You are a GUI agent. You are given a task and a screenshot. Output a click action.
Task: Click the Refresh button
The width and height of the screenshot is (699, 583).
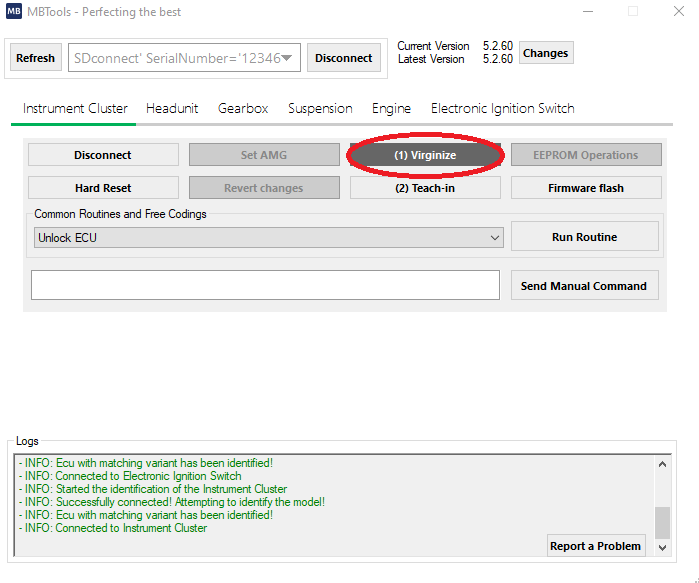36,58
